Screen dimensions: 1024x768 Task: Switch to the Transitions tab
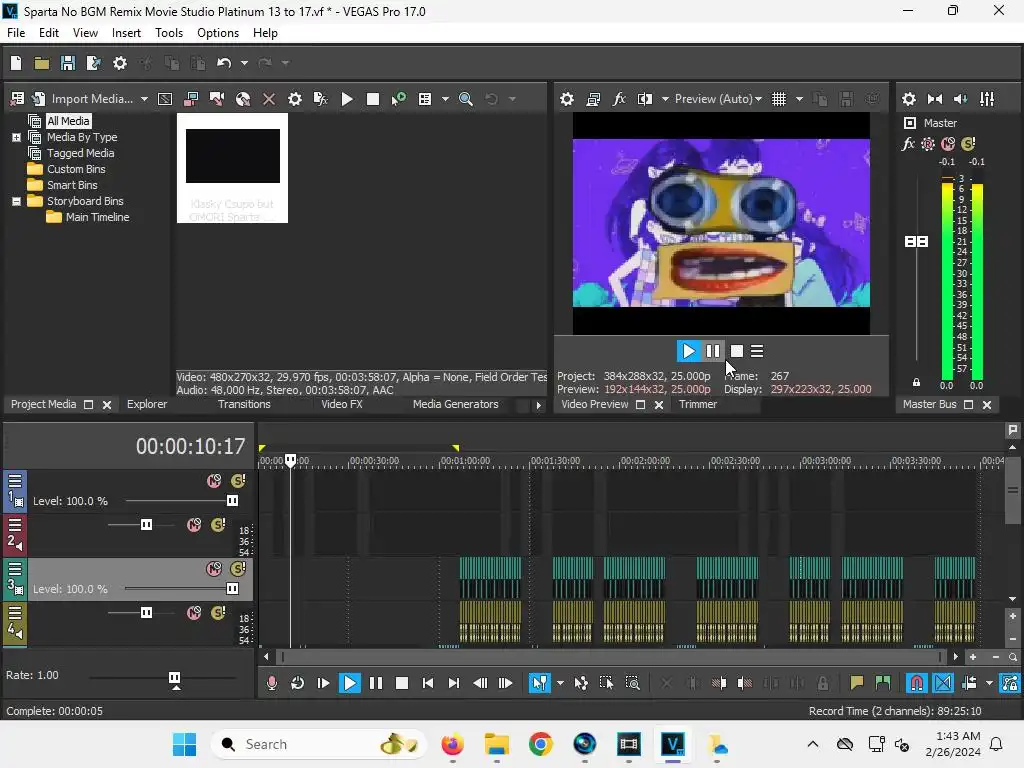(244, 404)
